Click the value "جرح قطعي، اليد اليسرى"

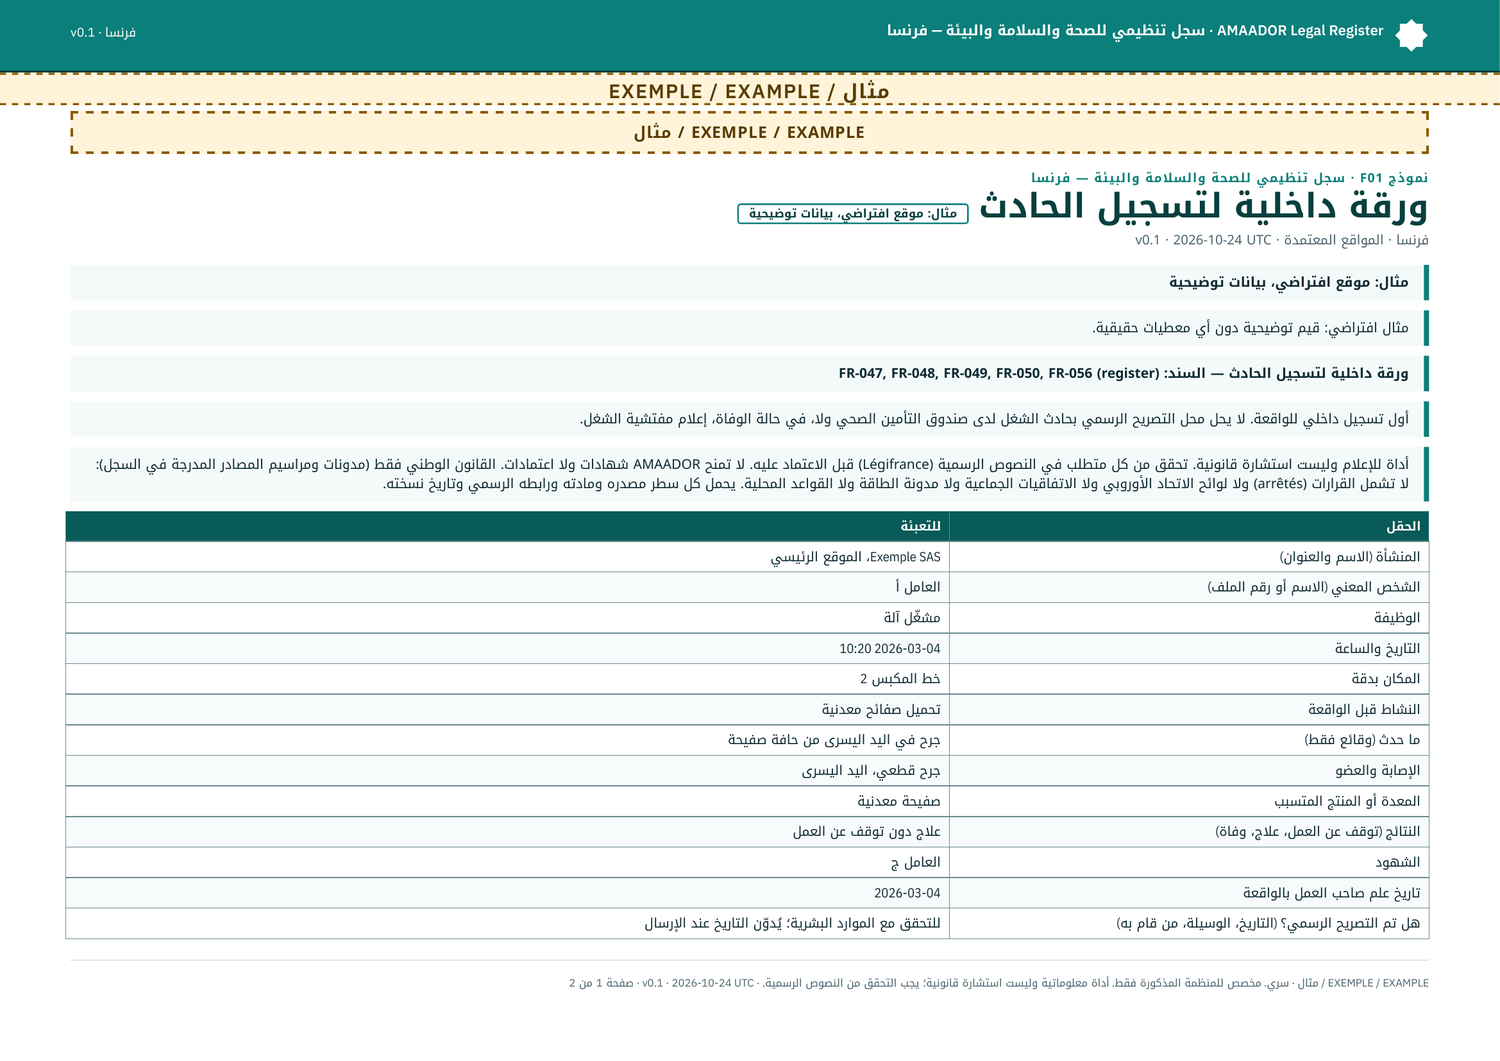coord(871,771)
